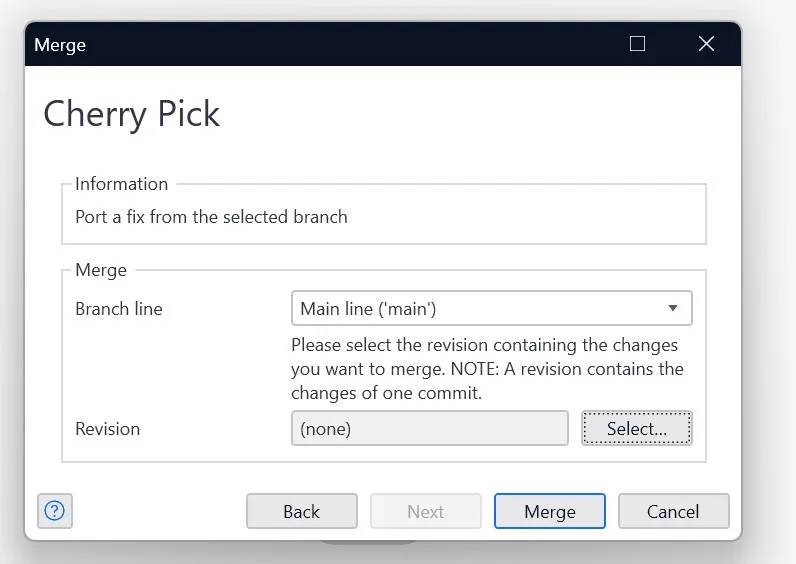The image size is (796, 564).
Task: Open the Branch line combo box
Action: pyautogui.click(x=491, y=309)
